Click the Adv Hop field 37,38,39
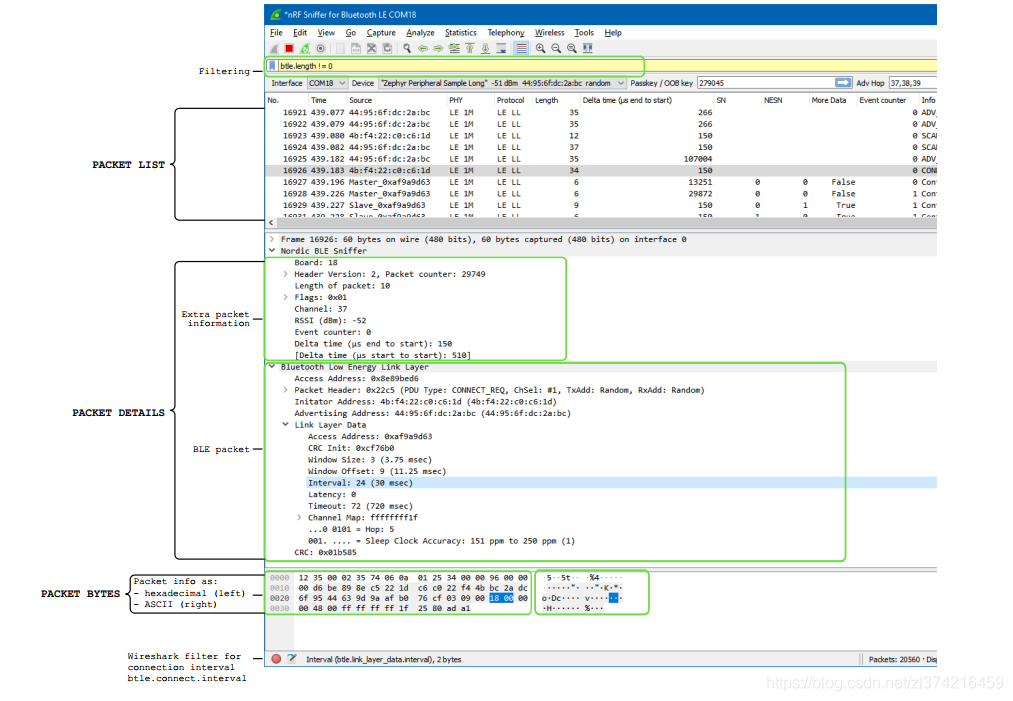 pos(912,83)
